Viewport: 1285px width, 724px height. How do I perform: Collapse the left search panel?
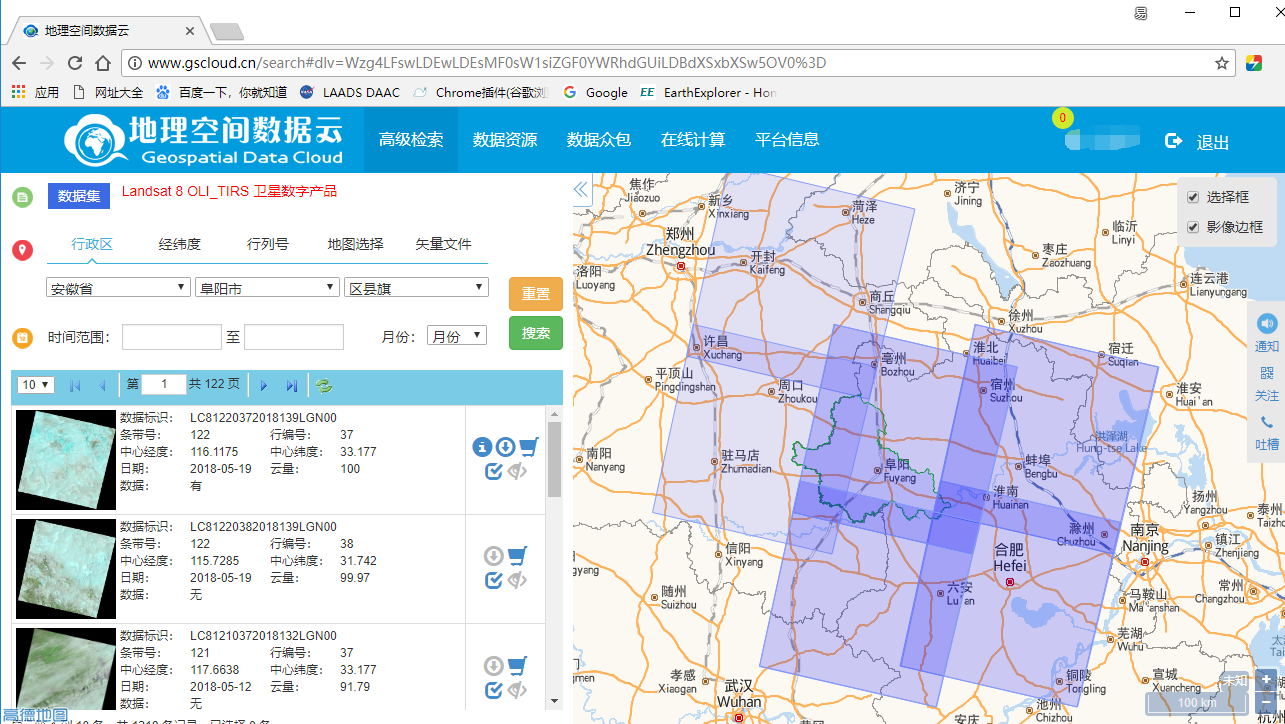click(x=581, y=190)
